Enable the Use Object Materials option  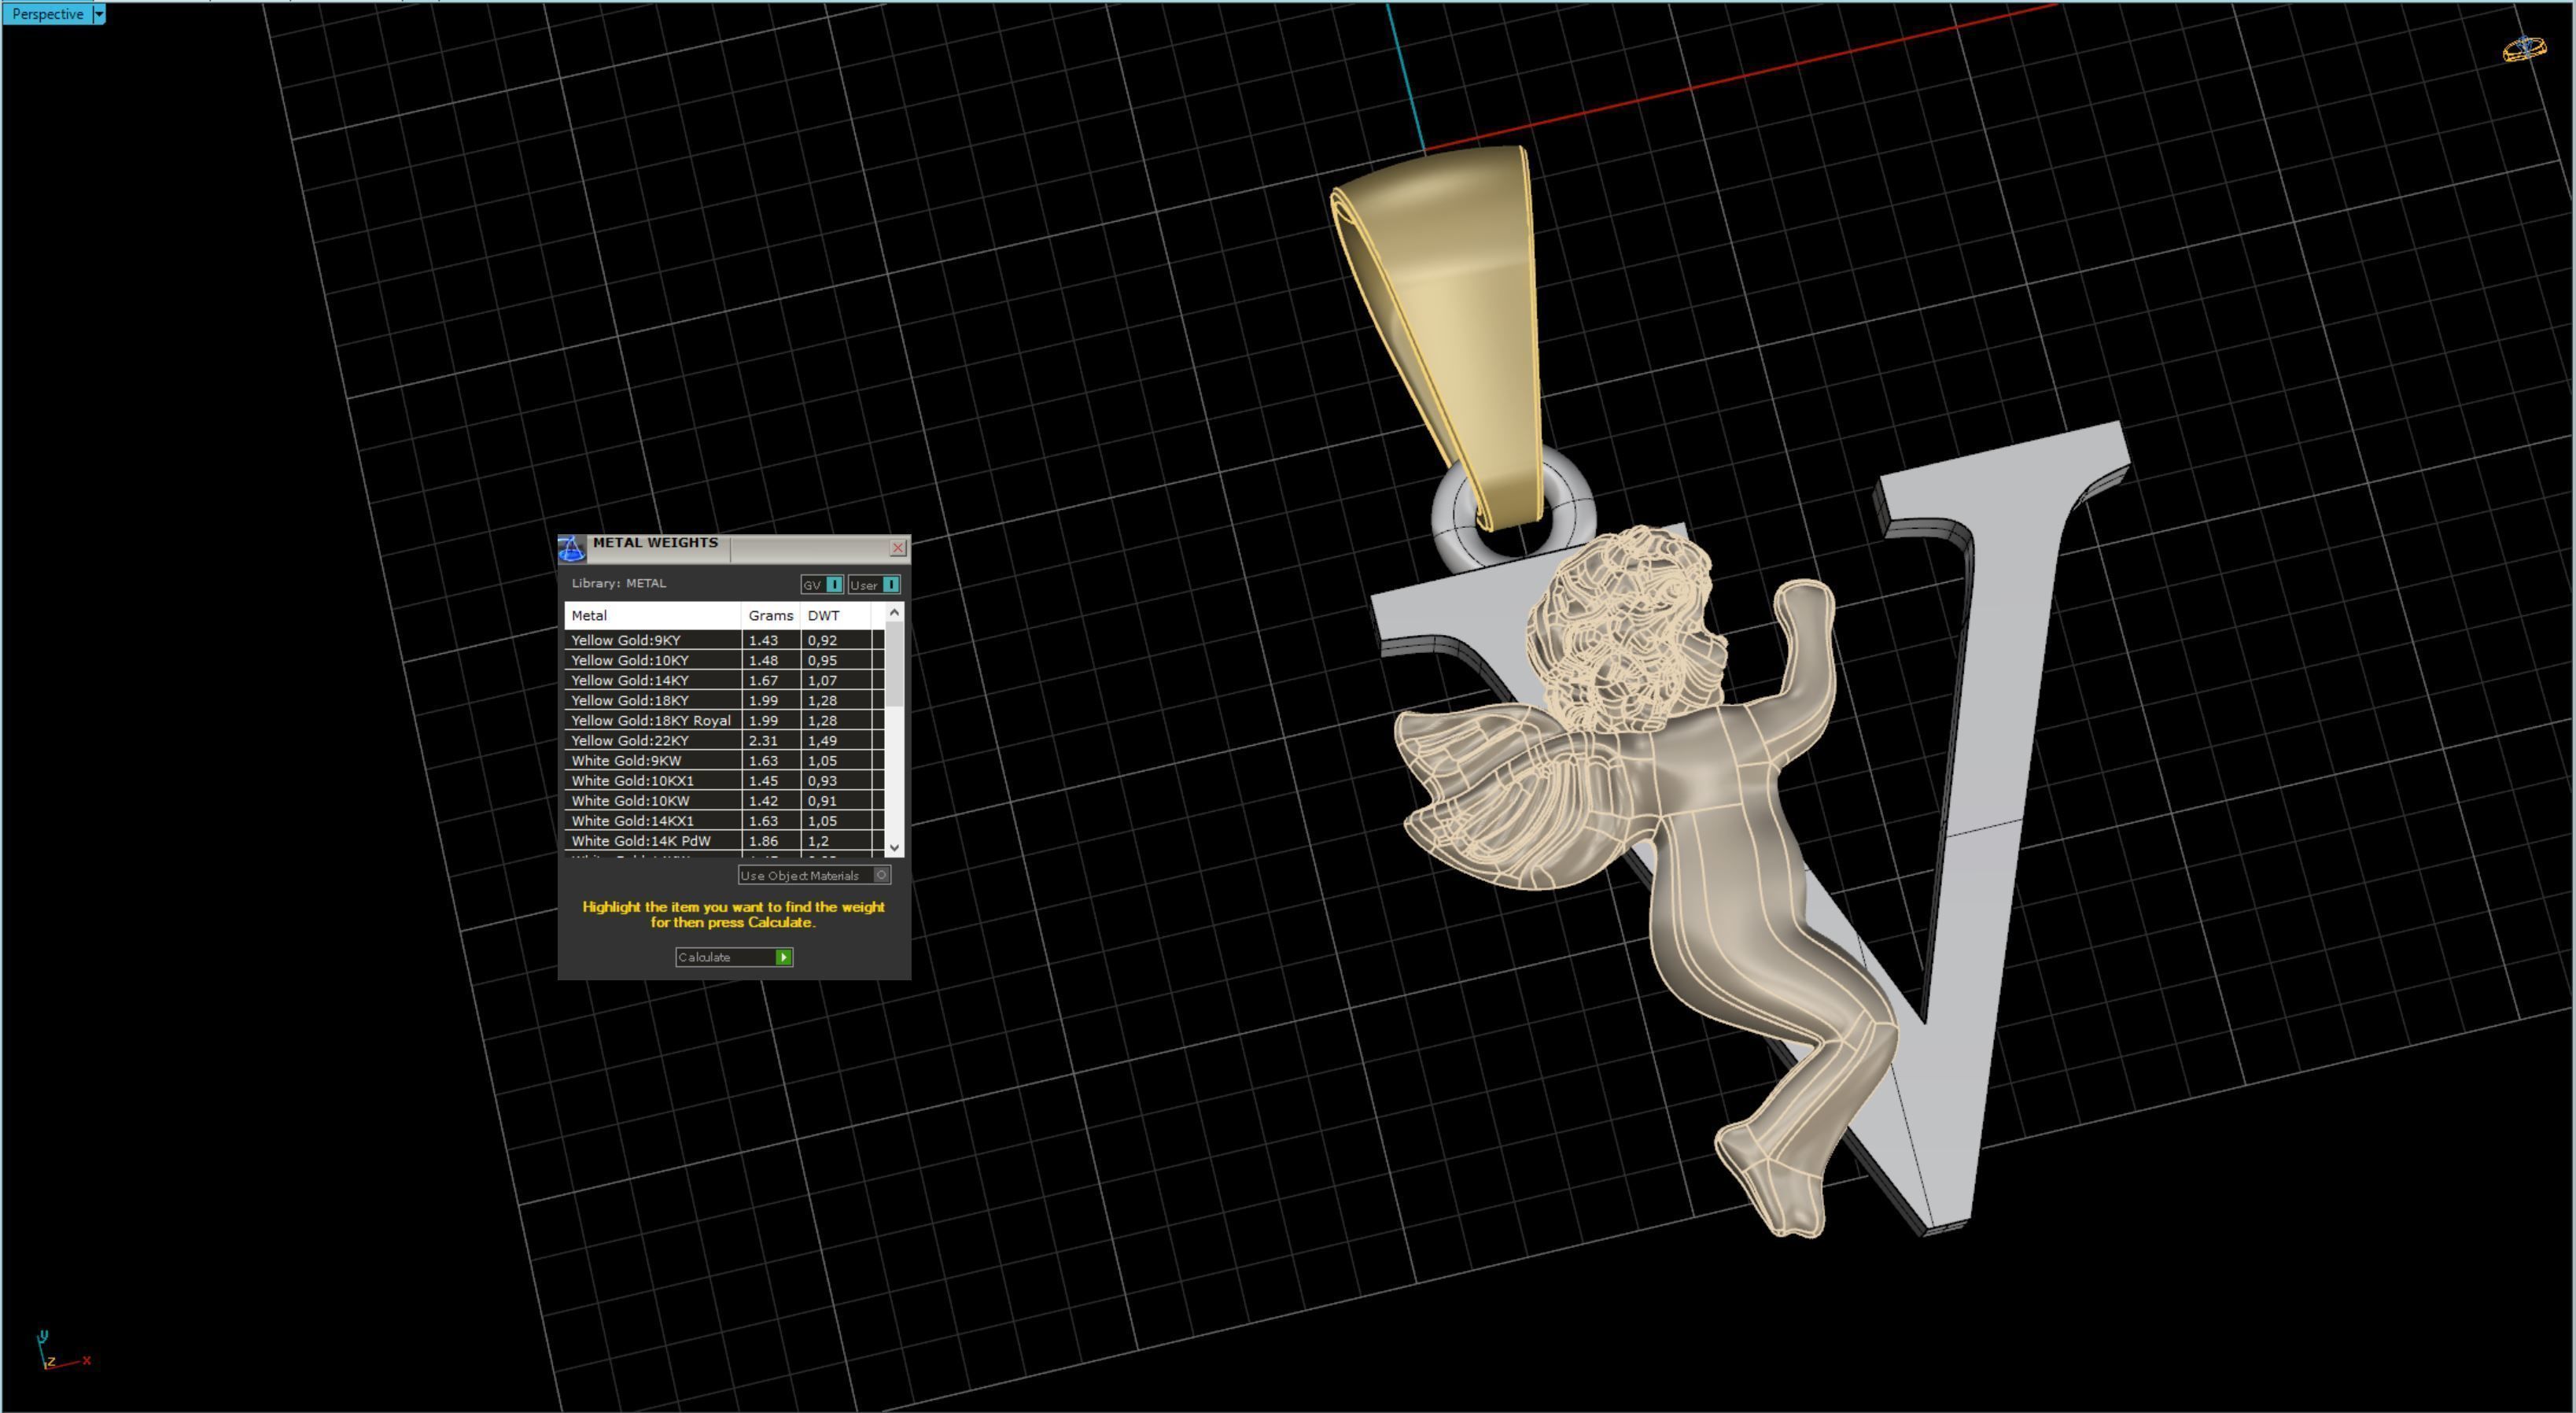point(799,875)
